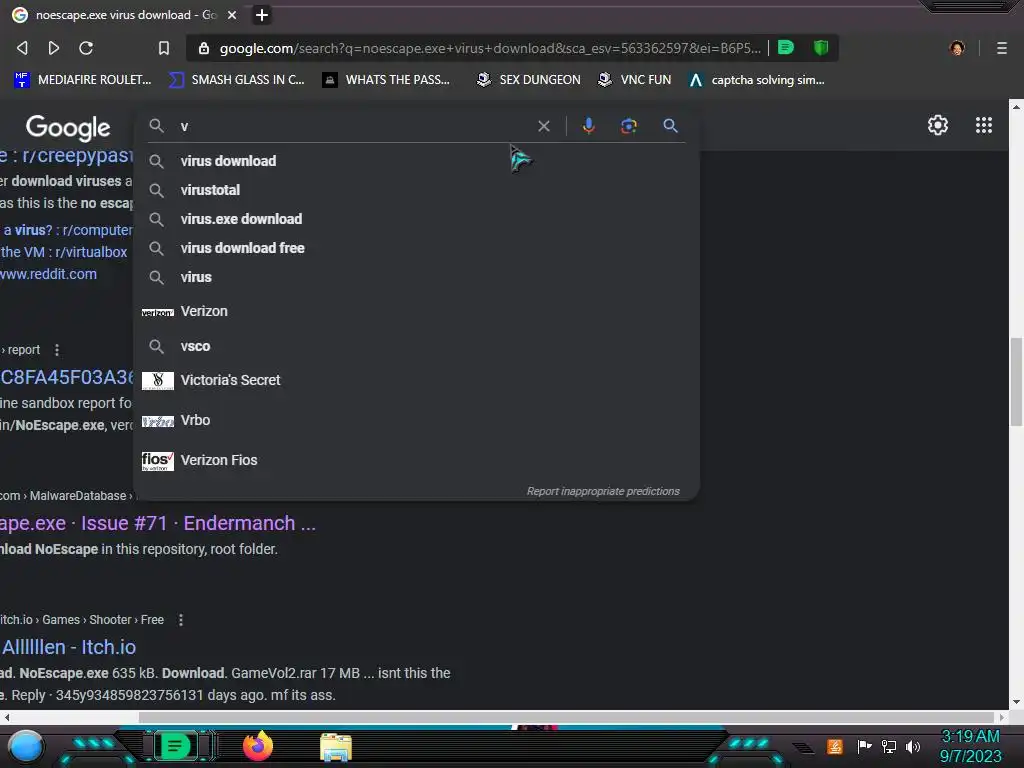Screen dimensions: 1024x768
Task: Go forward with the browser forward arrow
Action: 54,48
